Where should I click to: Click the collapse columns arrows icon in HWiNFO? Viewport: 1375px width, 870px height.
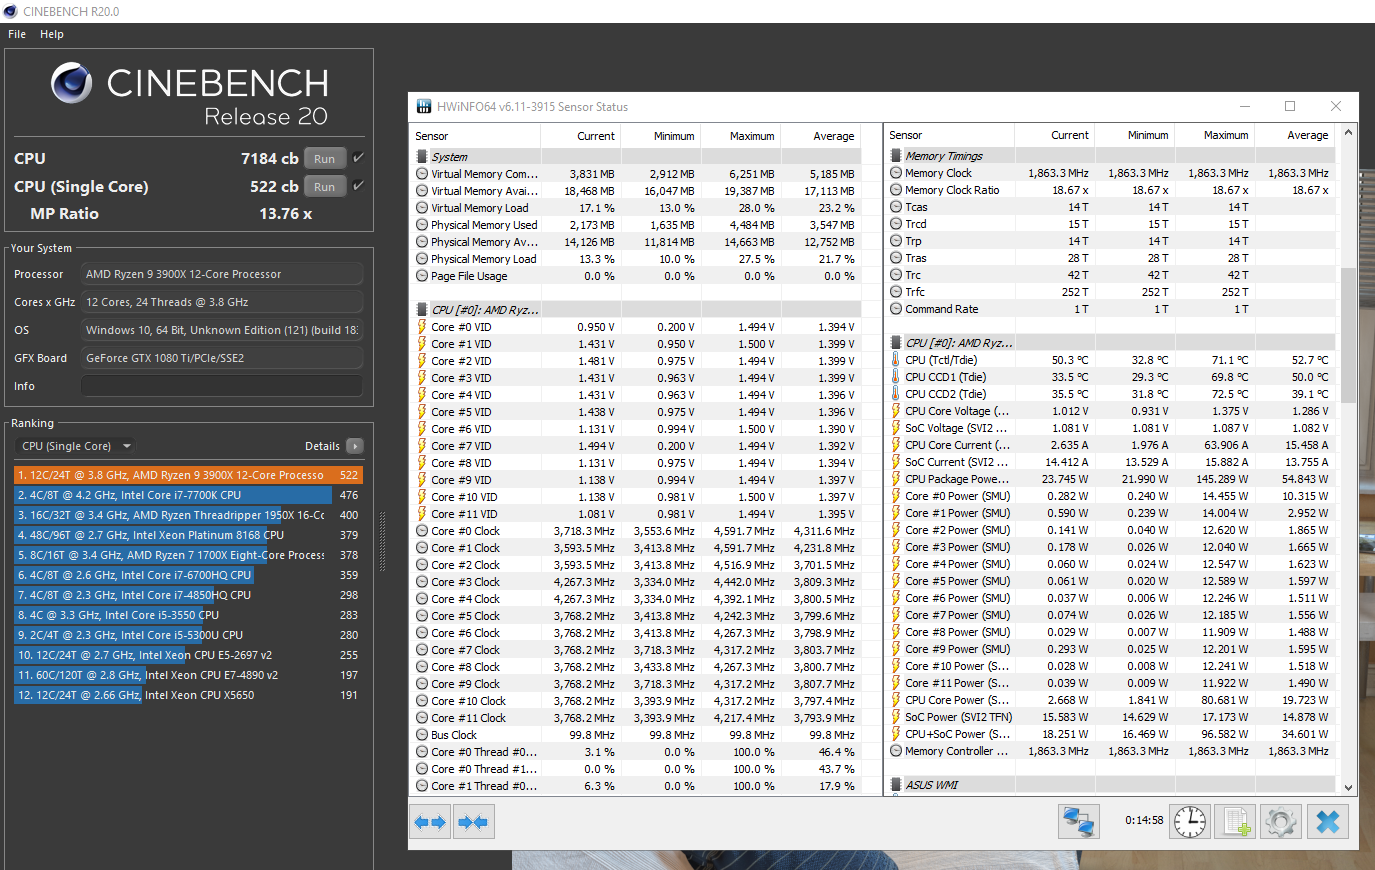[473, 822]
